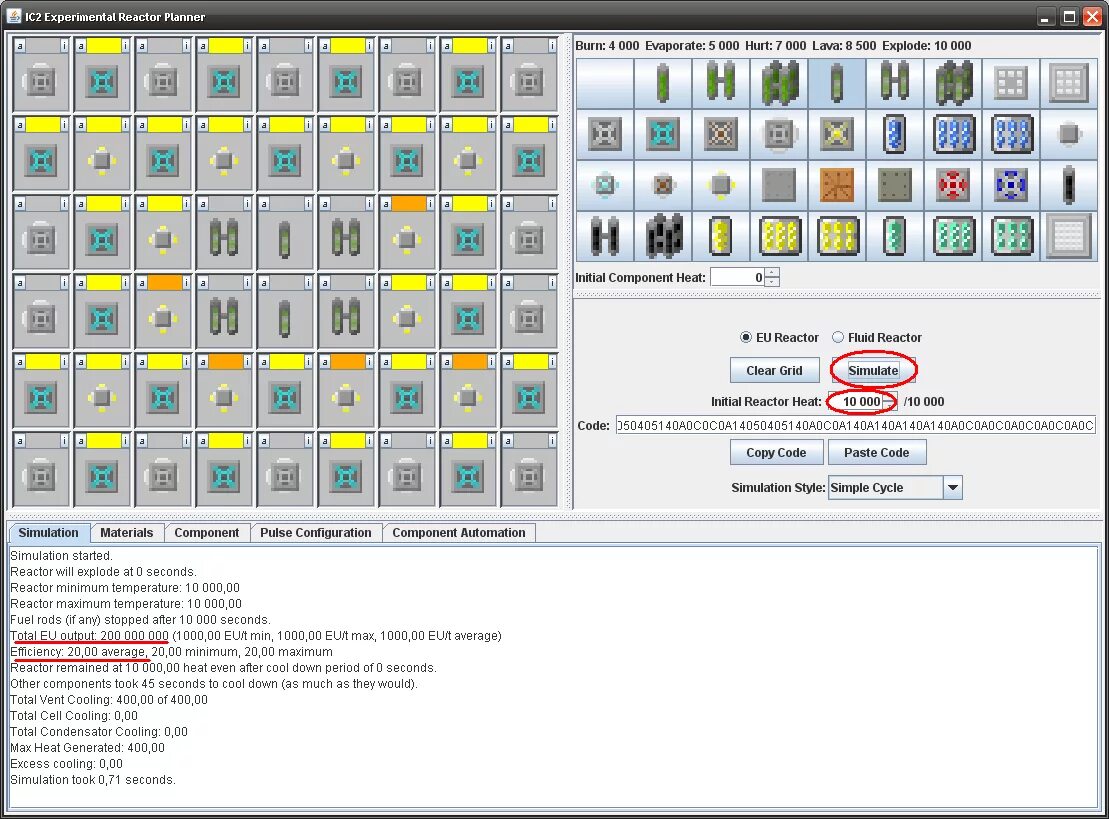This screenshot has width=1109, height=819.
Task: Choose the Fluid Reactor radio option
Action: click(x=877, y=337)
